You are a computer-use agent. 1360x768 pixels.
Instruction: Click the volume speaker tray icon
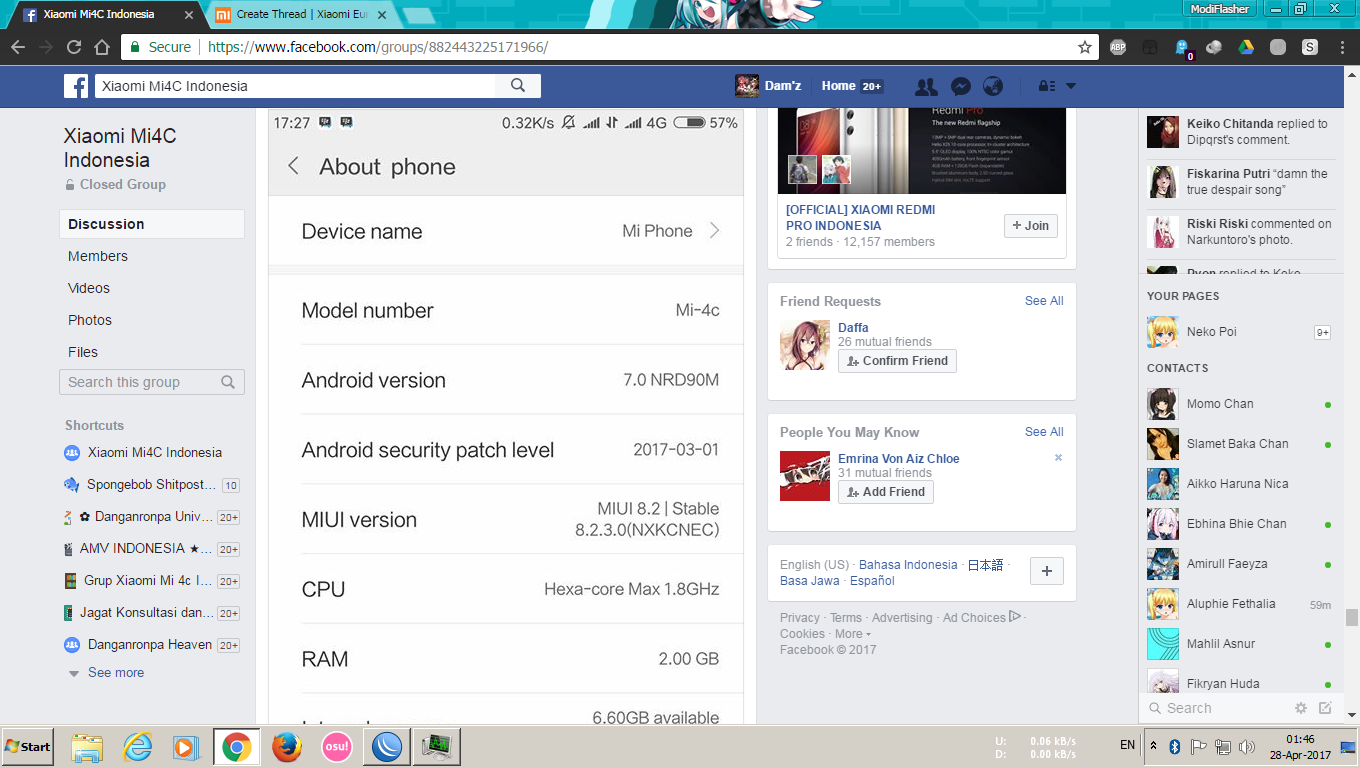(x=1246, y=747)
